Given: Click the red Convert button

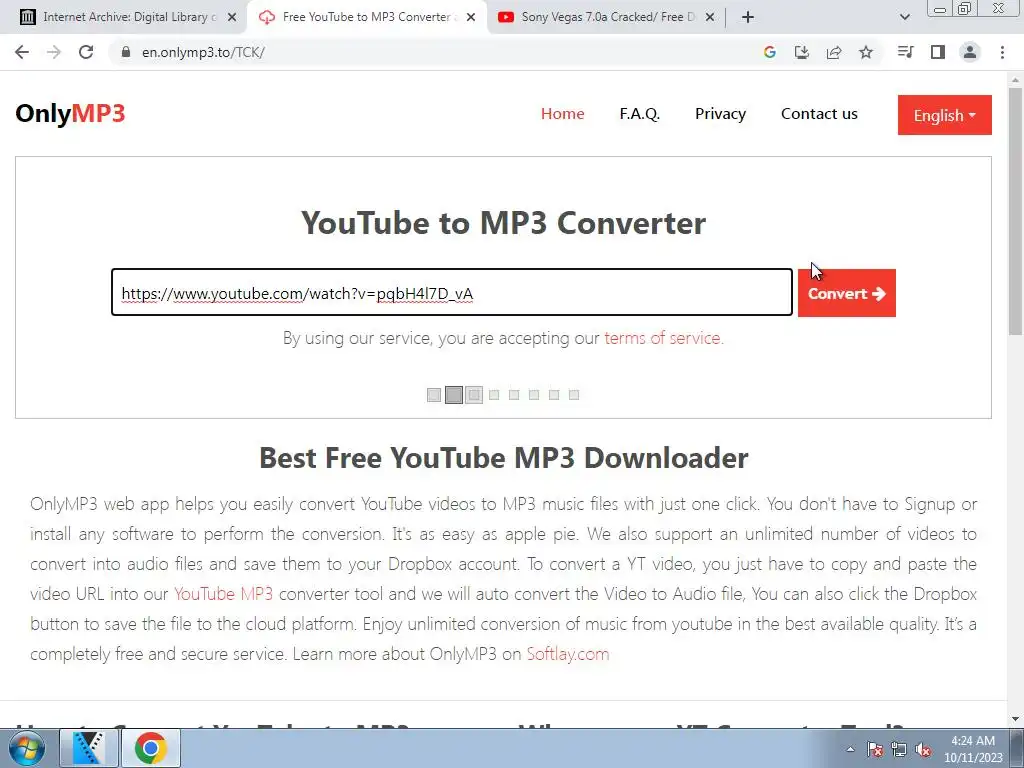Looking at the screenshot, I should point(846,293).
